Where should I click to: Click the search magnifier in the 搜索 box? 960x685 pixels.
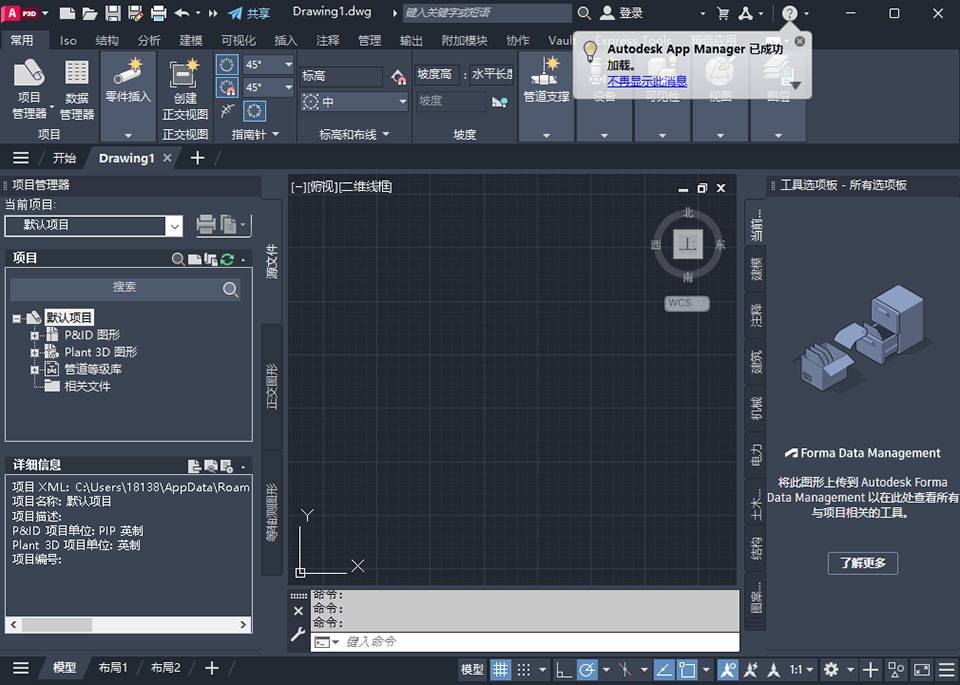click(x=230, y=289)
